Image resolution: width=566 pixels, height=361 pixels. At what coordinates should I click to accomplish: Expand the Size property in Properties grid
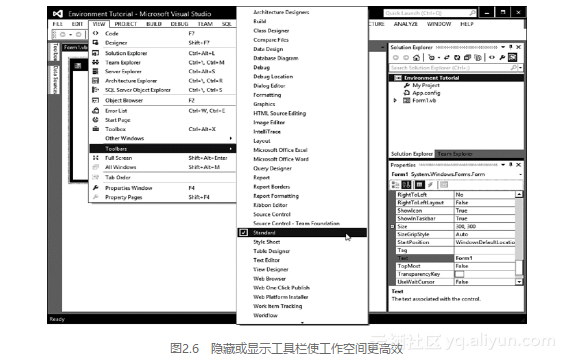(x=392, y=226)
